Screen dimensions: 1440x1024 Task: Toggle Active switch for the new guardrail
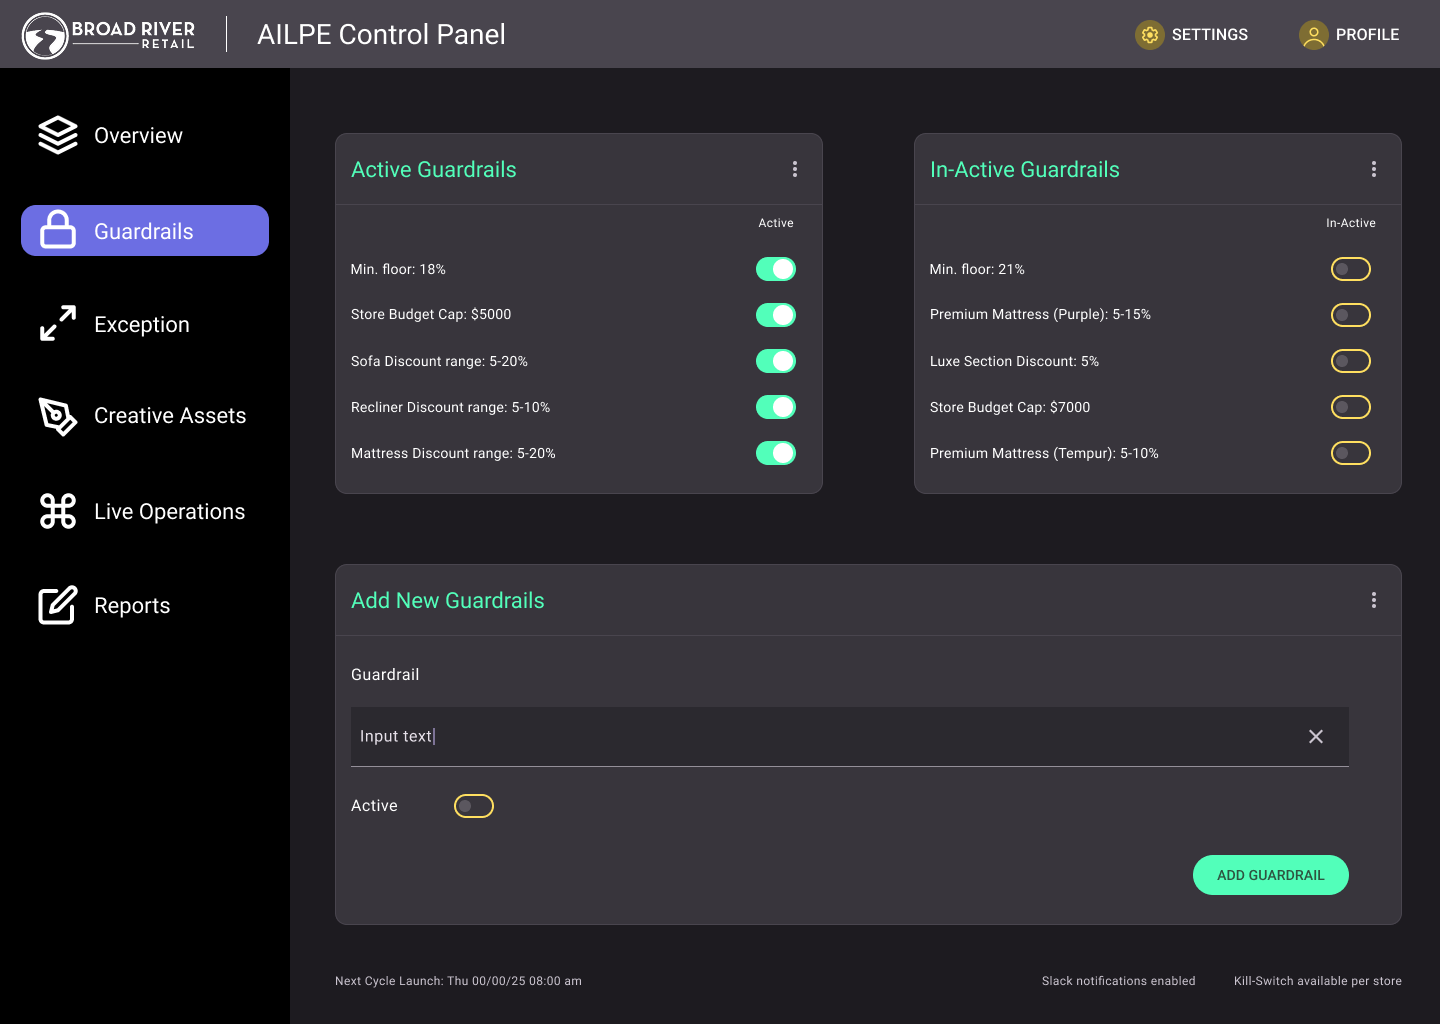(x=474, y=806)
